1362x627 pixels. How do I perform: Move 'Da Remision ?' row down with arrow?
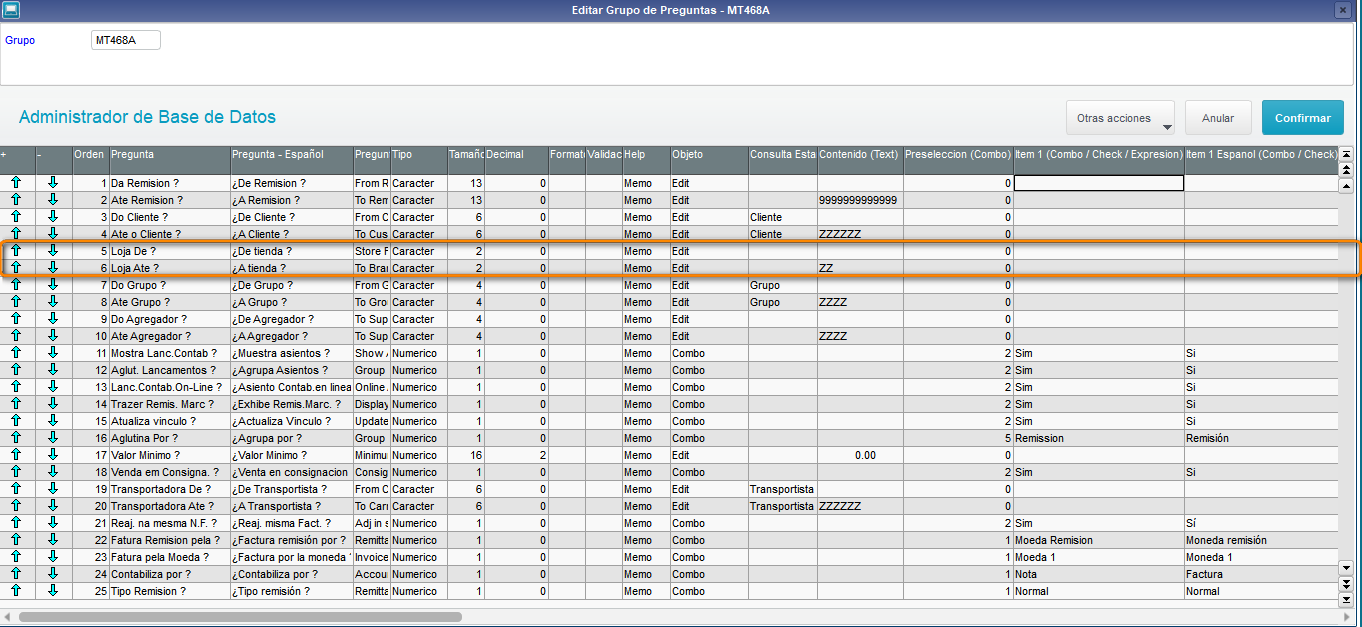tap(54, 183)
